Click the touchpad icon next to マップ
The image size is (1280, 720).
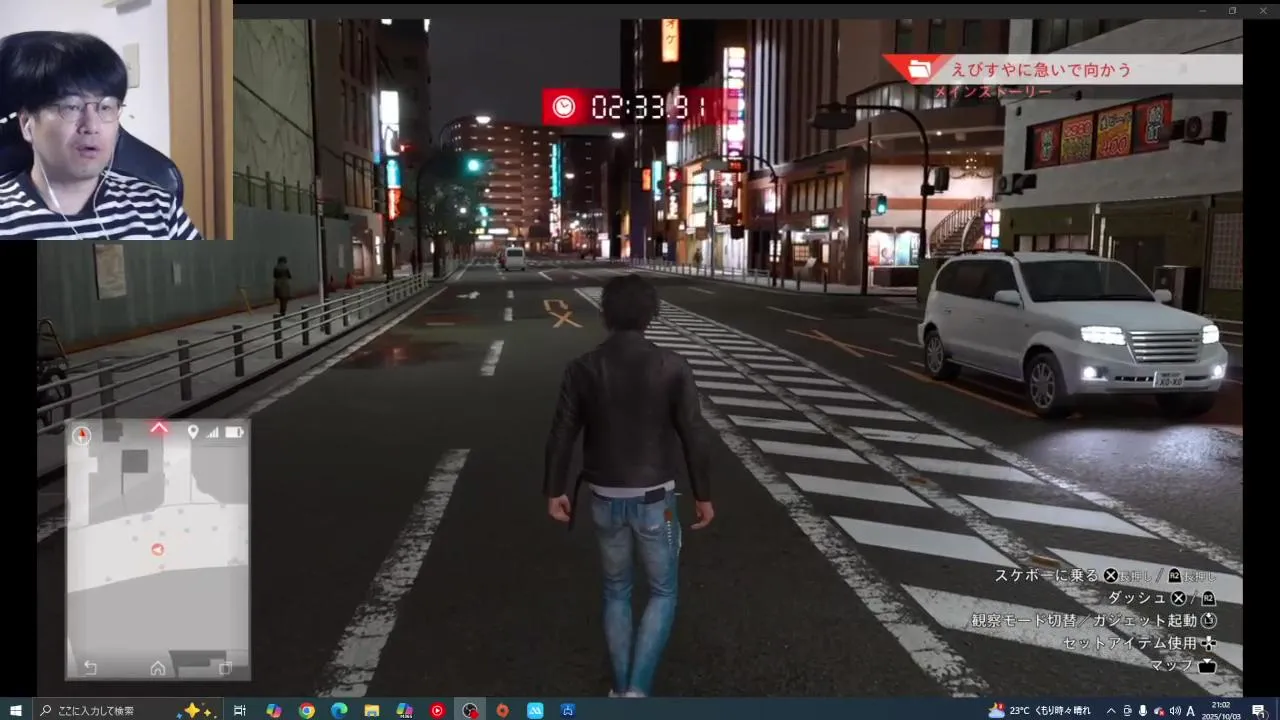click(x=1207, y=666)
